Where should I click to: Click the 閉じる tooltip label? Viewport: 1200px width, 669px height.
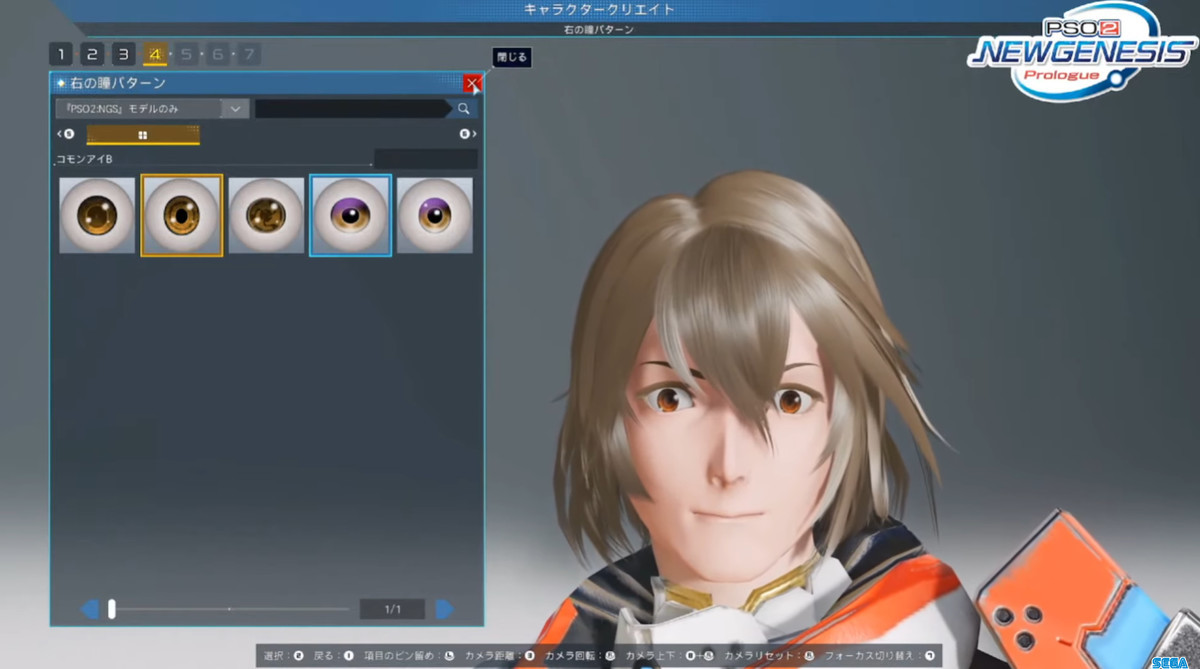click(511, 57)
